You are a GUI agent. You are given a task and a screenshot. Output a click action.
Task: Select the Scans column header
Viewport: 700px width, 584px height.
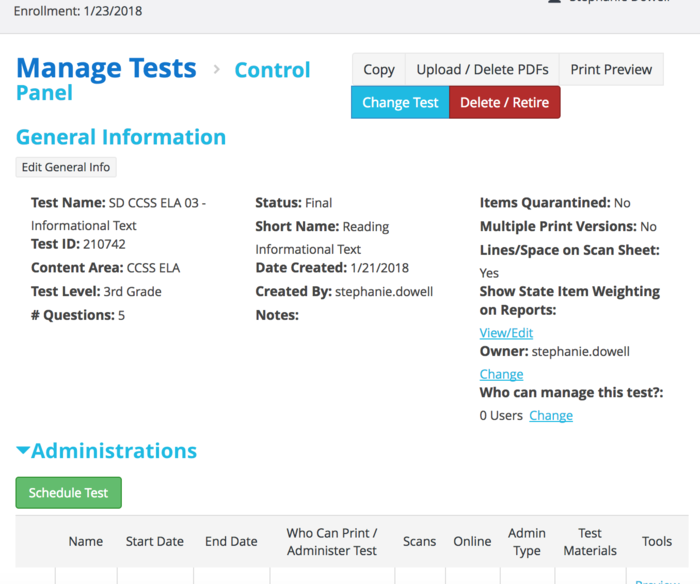(x=419, y=541)
